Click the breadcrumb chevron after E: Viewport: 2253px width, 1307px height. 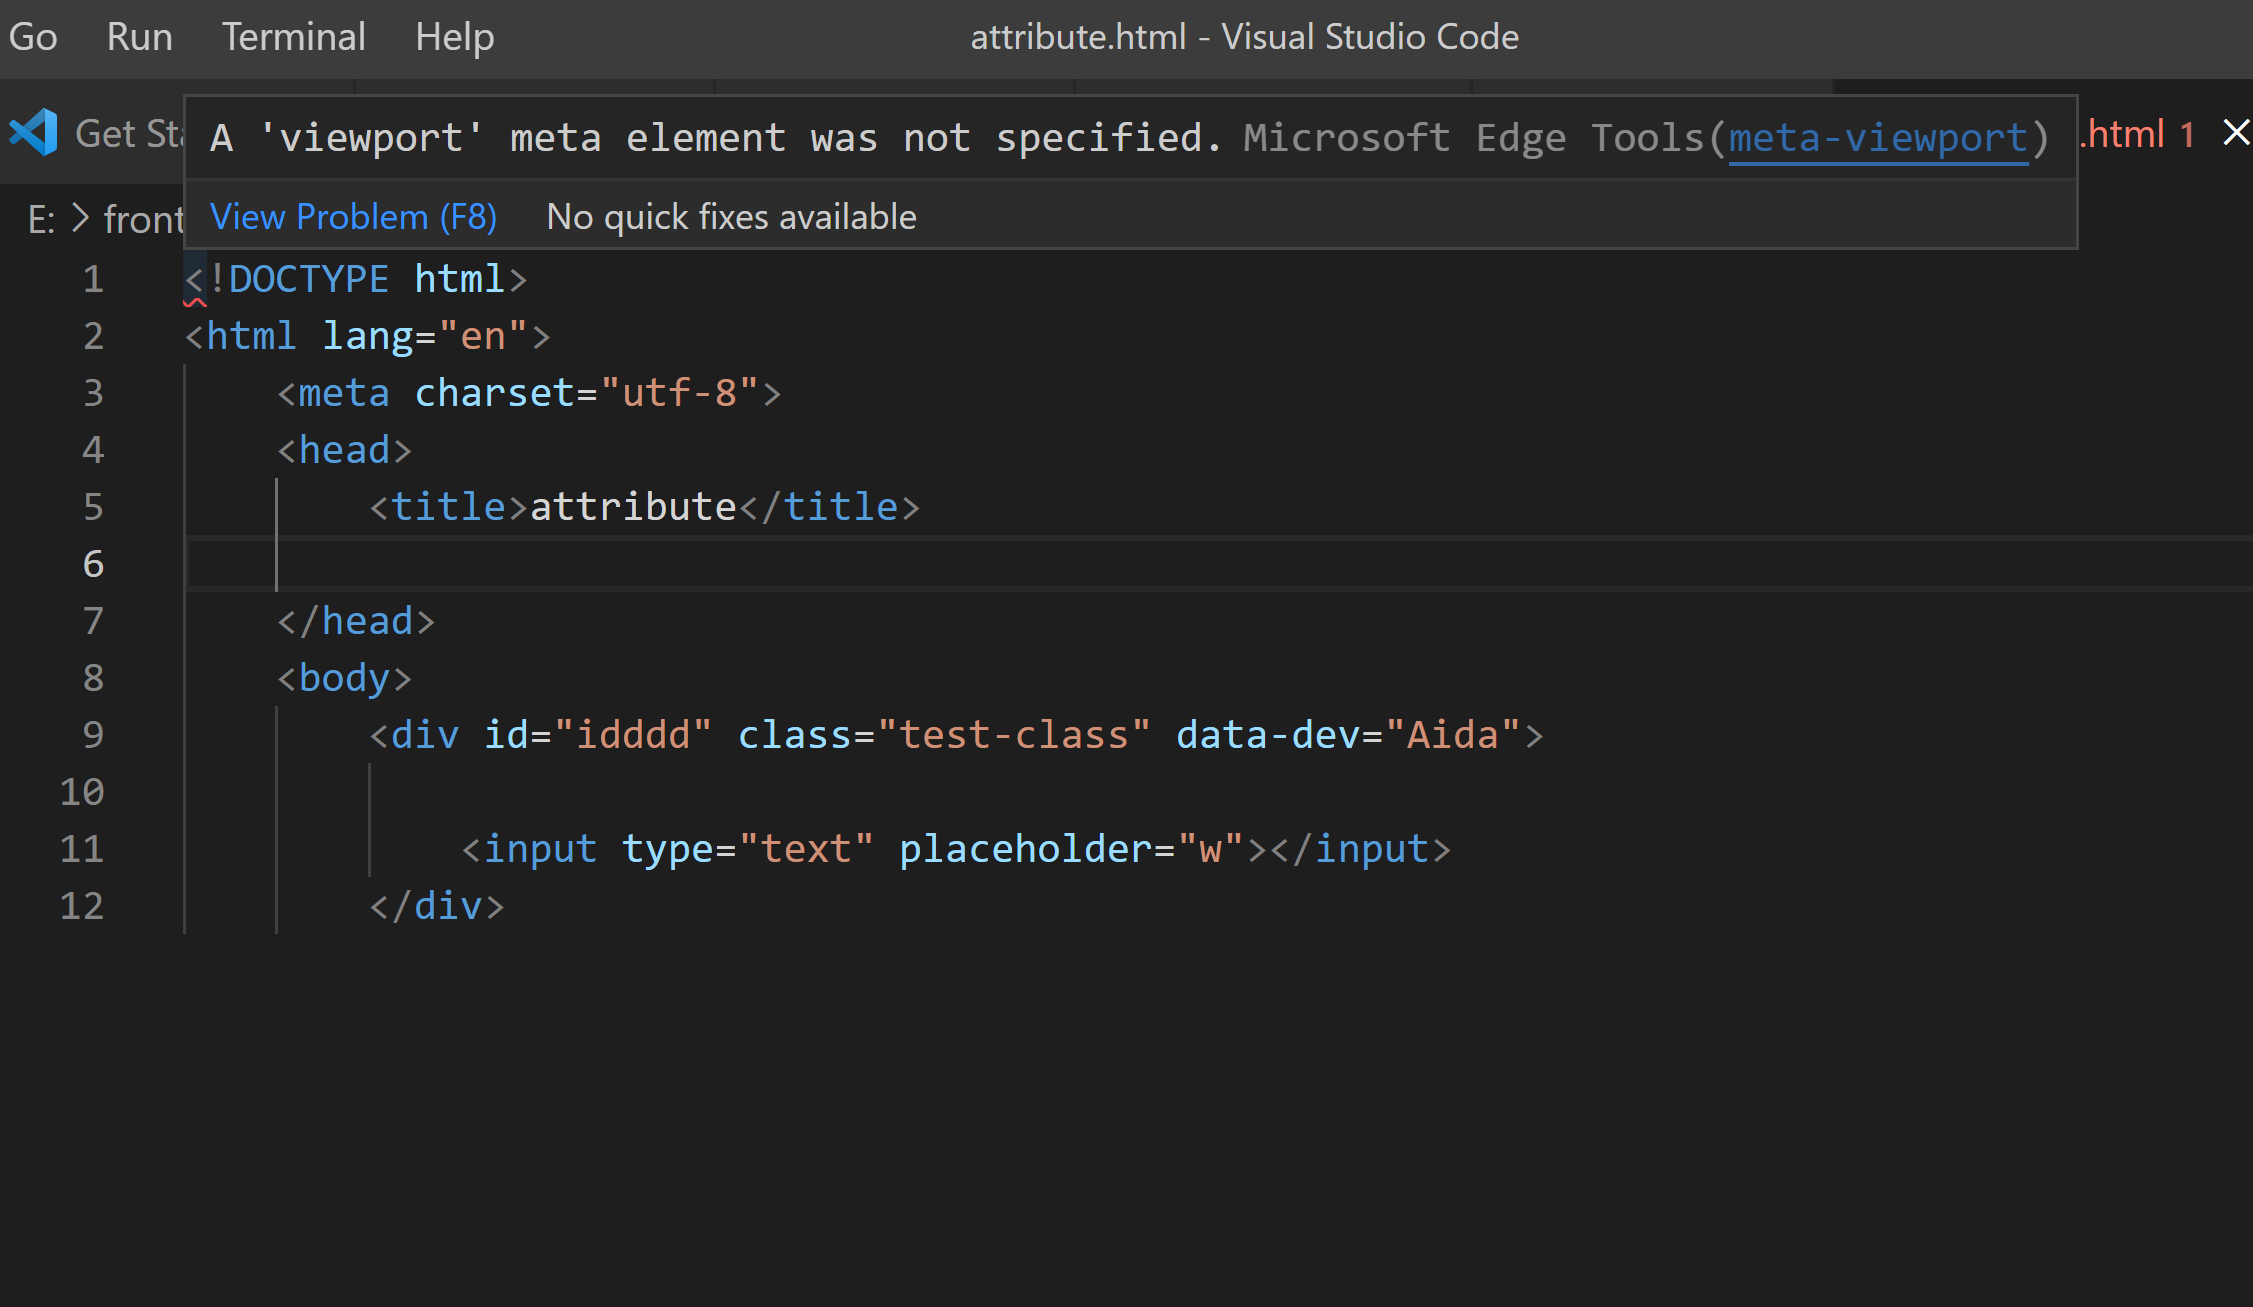coord(81,218)
